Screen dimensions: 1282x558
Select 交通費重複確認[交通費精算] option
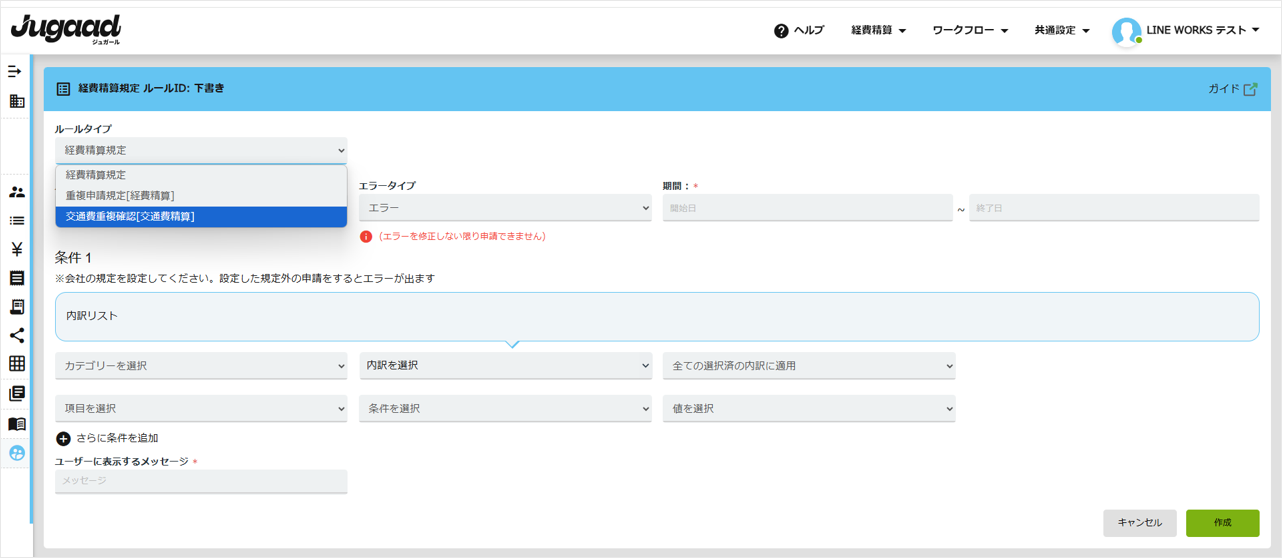[x=200, y=216]
